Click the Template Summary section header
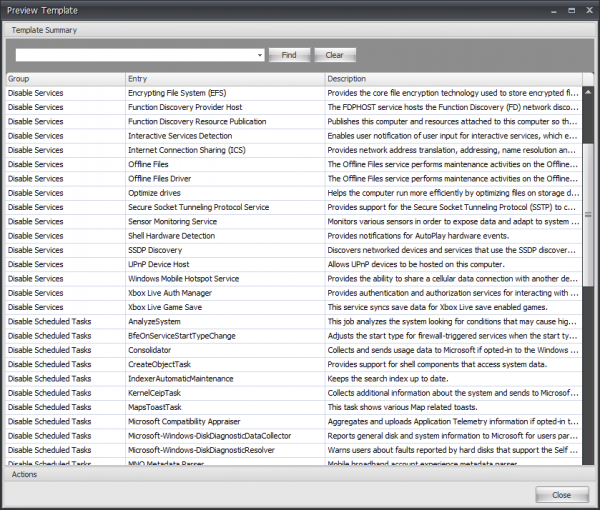The height and width of the screenshot is (510, 600). pyautogui.click(x=44, y=30)
